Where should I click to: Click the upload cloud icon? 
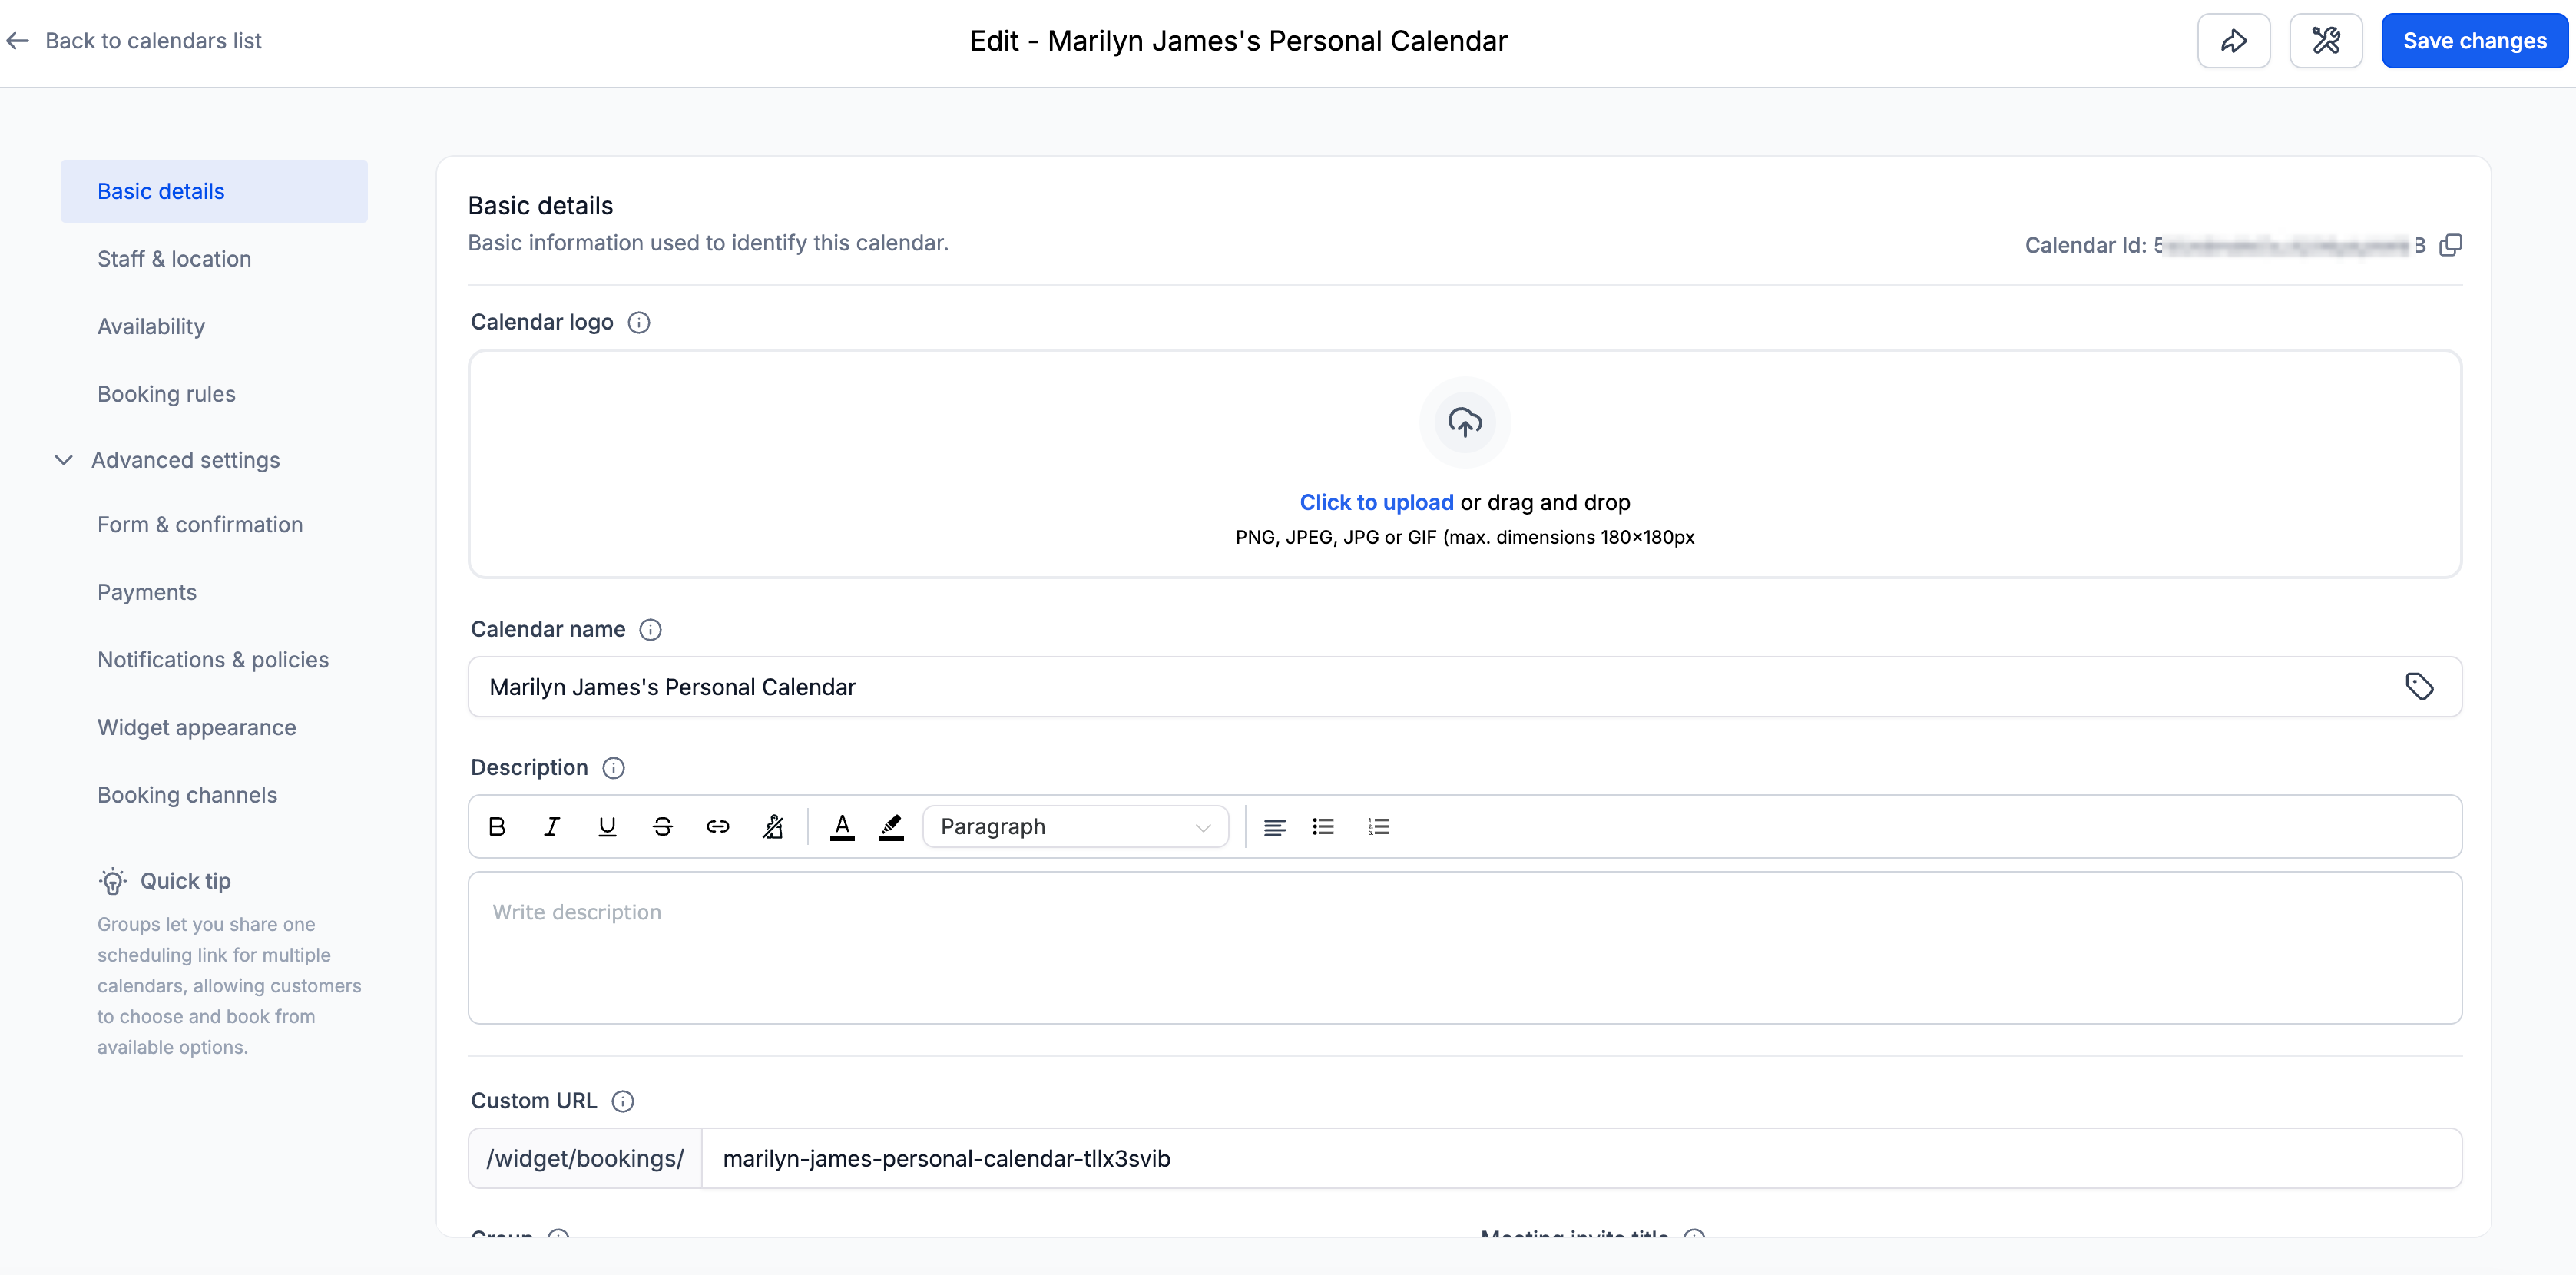(x=1464, y=422)
